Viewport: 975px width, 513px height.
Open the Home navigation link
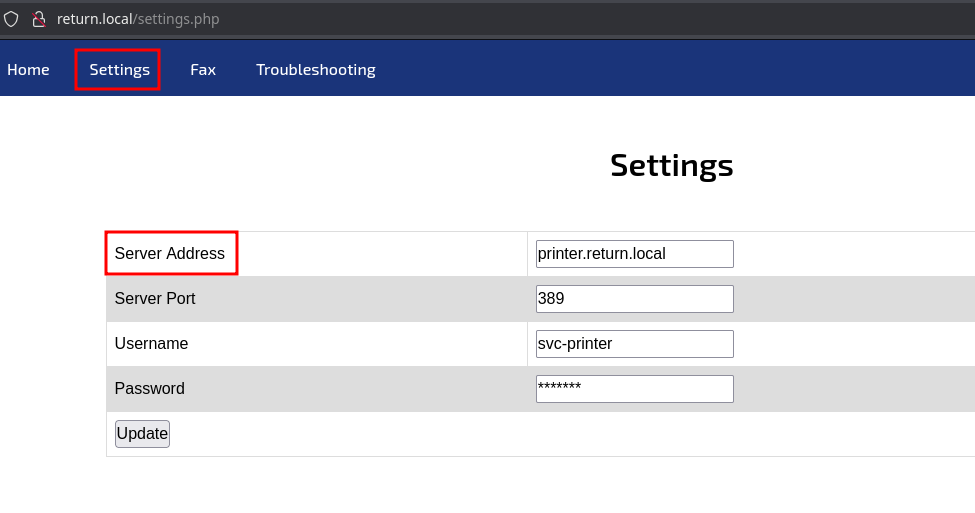point(28,70)
